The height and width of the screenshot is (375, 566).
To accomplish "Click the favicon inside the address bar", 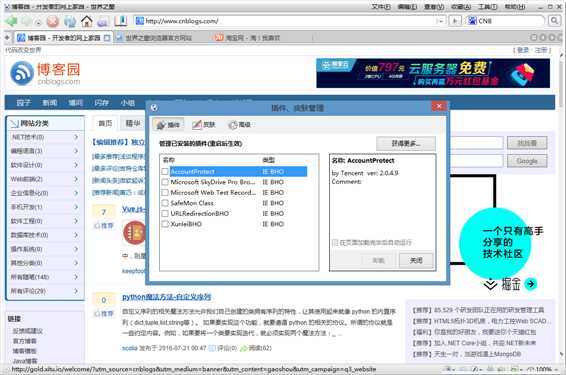I will click(140, 21).
